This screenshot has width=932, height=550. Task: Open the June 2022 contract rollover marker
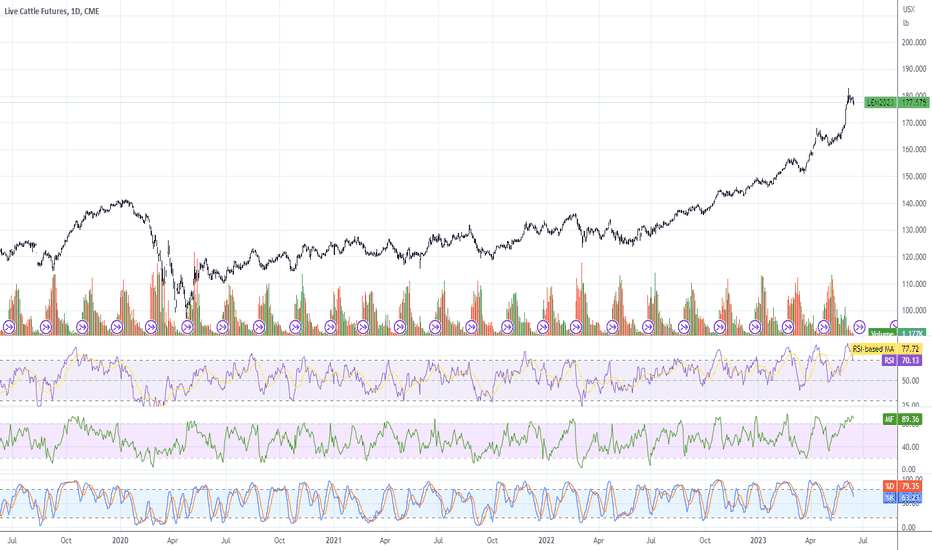[648, 326]
